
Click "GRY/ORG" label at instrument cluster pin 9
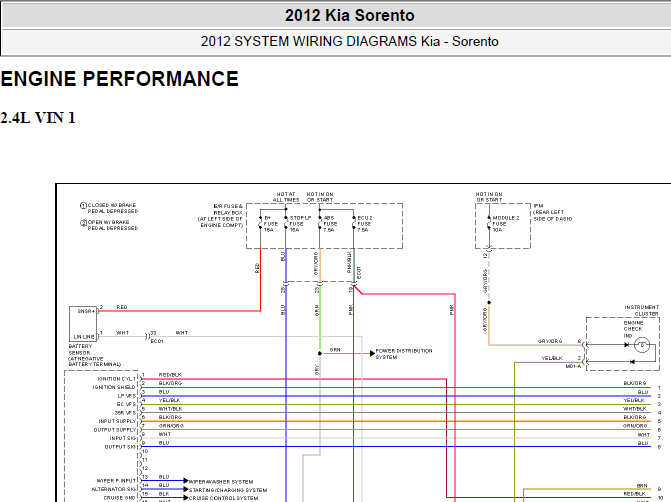coord(550,341)
